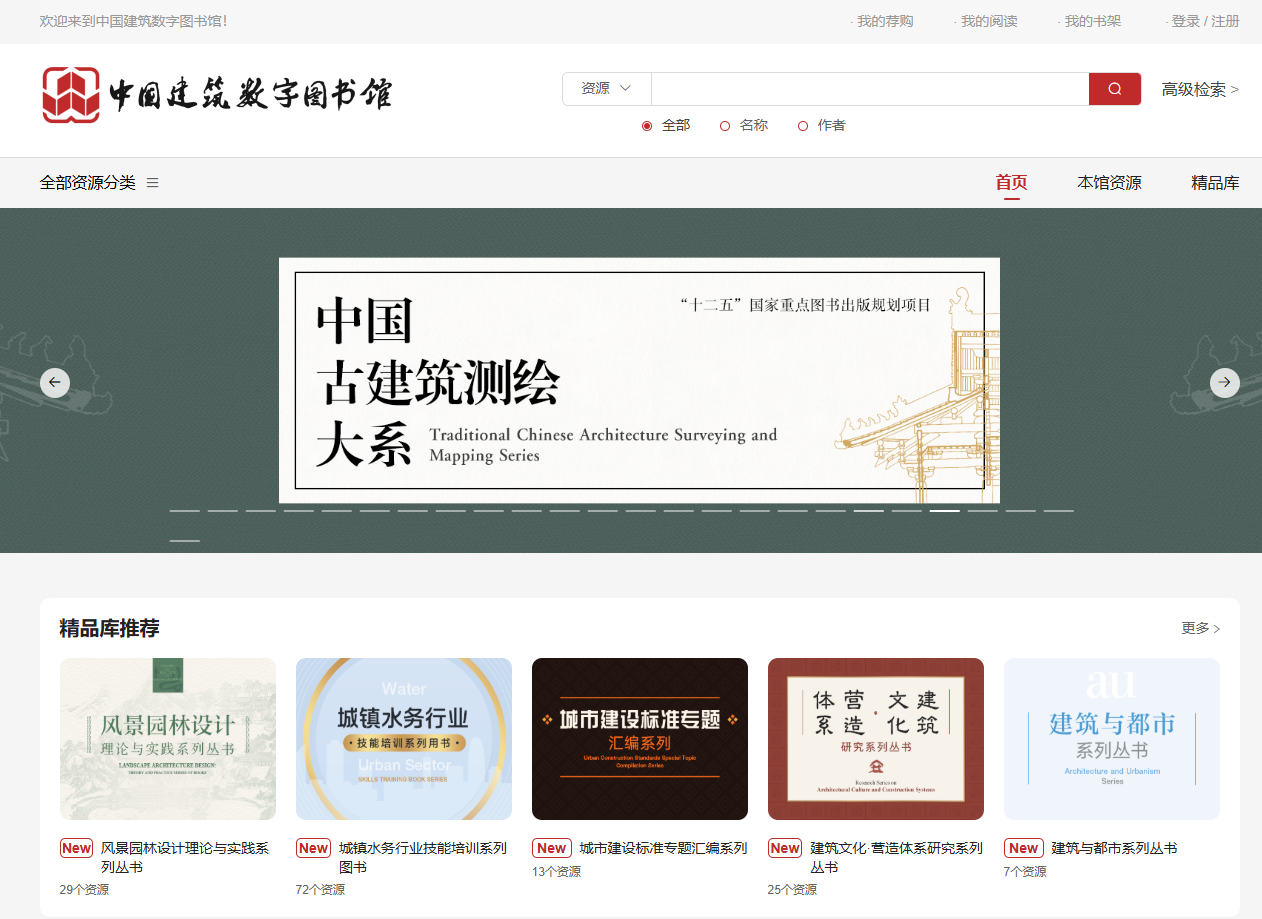Click the red search magnifier button

(x=1114, y=89)
